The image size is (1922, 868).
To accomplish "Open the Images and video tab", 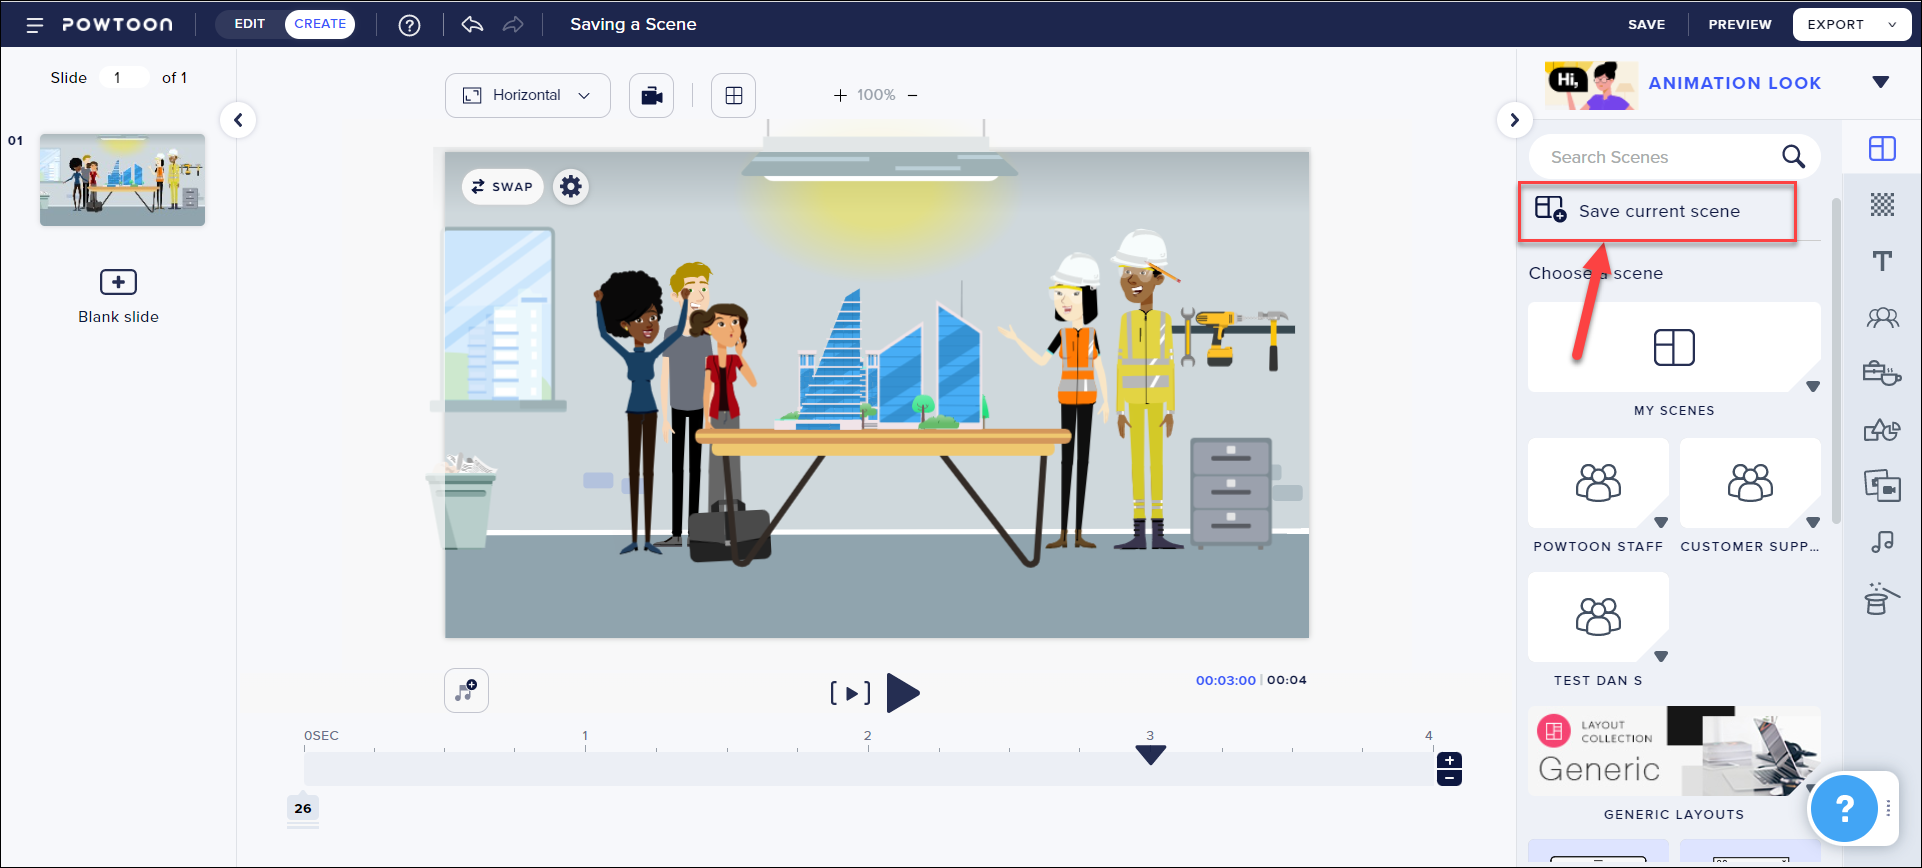I will 1882,486.
